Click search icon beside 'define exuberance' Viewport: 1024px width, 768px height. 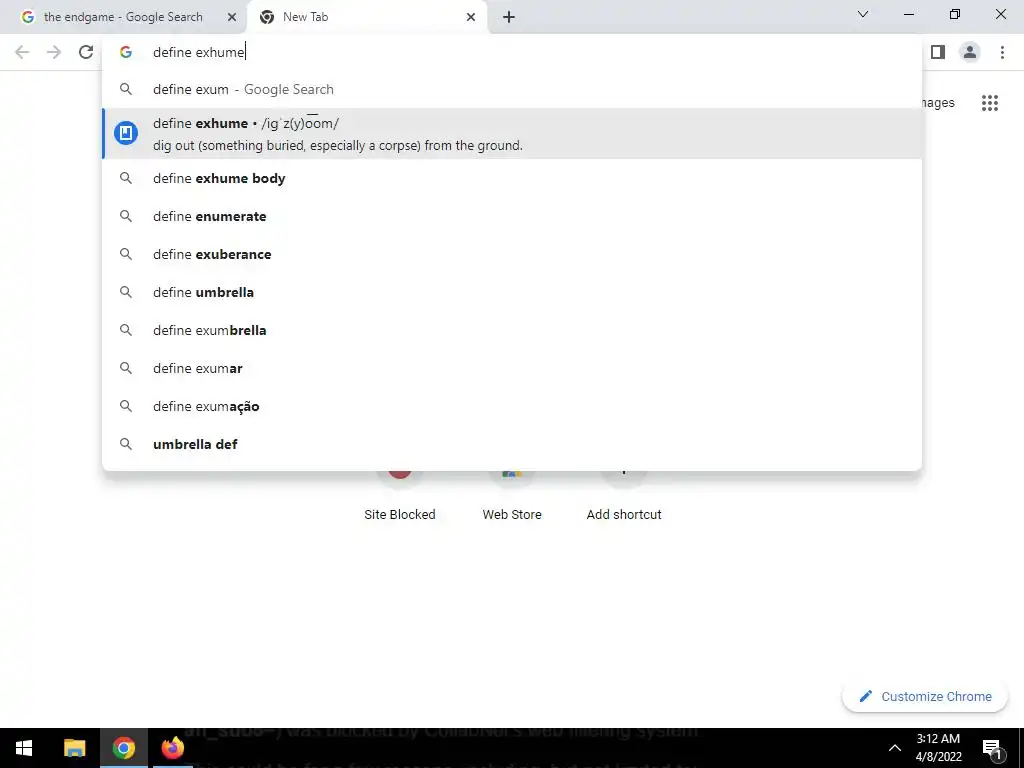126,254
